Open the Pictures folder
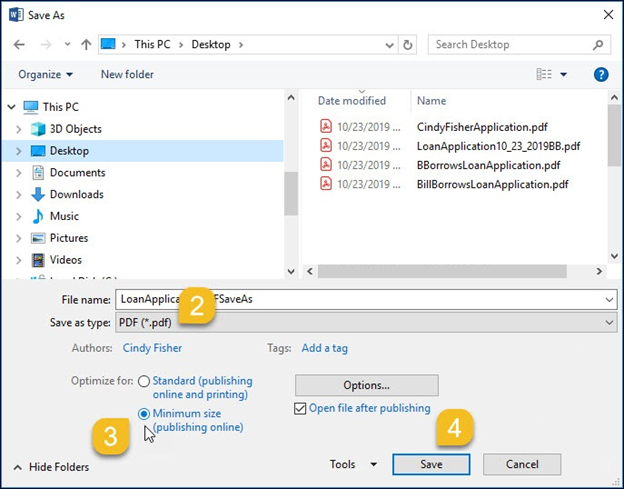 tap(69, 238)
